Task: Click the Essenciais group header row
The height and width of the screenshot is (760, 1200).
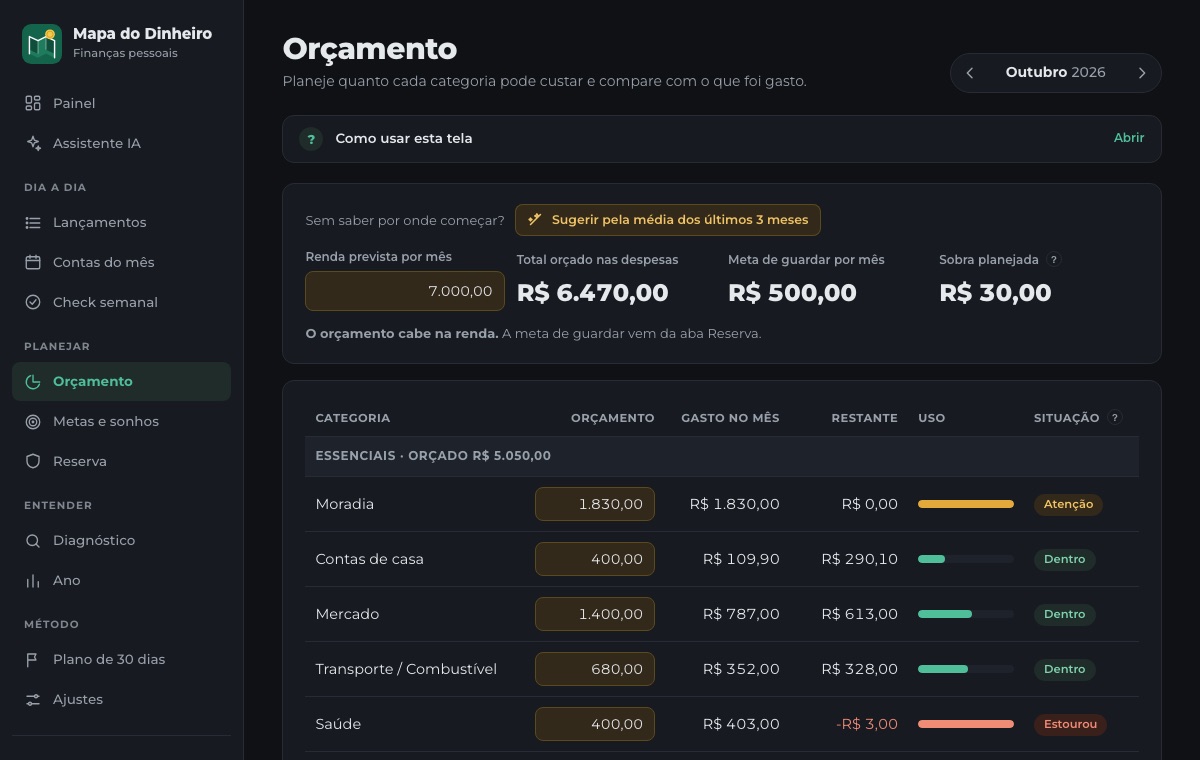Action: [721, 456]
